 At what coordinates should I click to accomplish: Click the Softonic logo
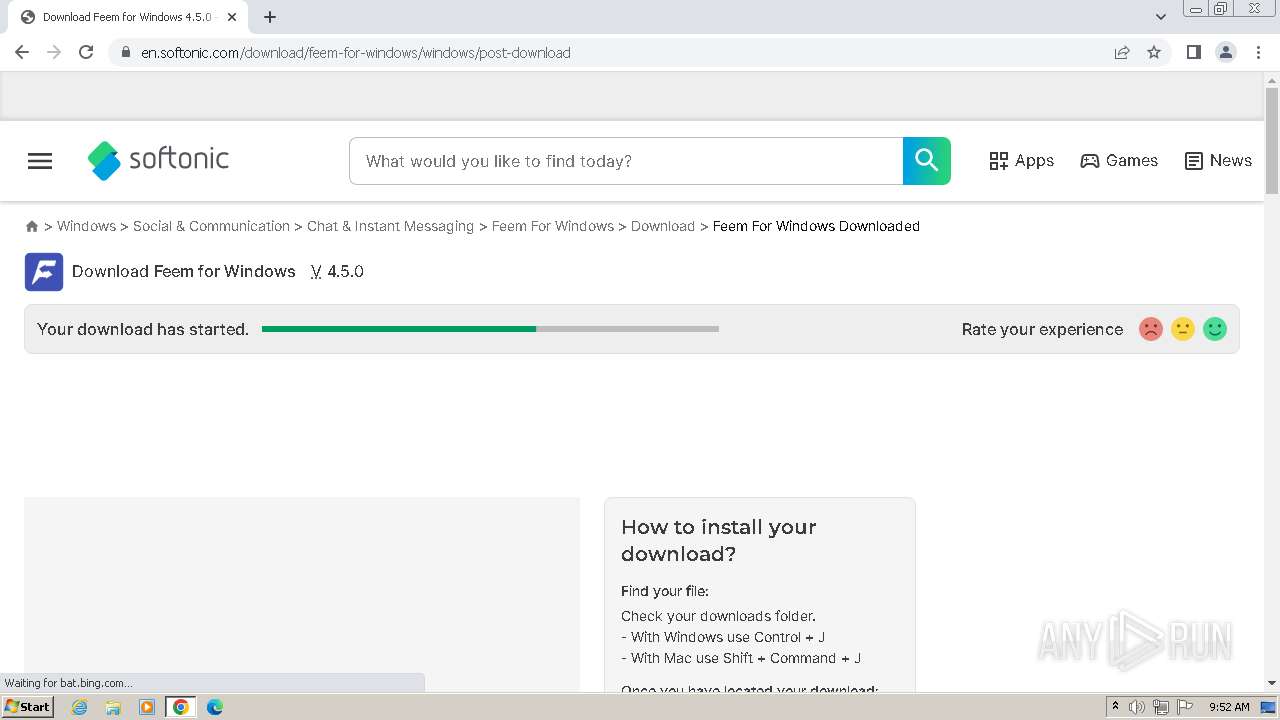click(x=158, y=160)
